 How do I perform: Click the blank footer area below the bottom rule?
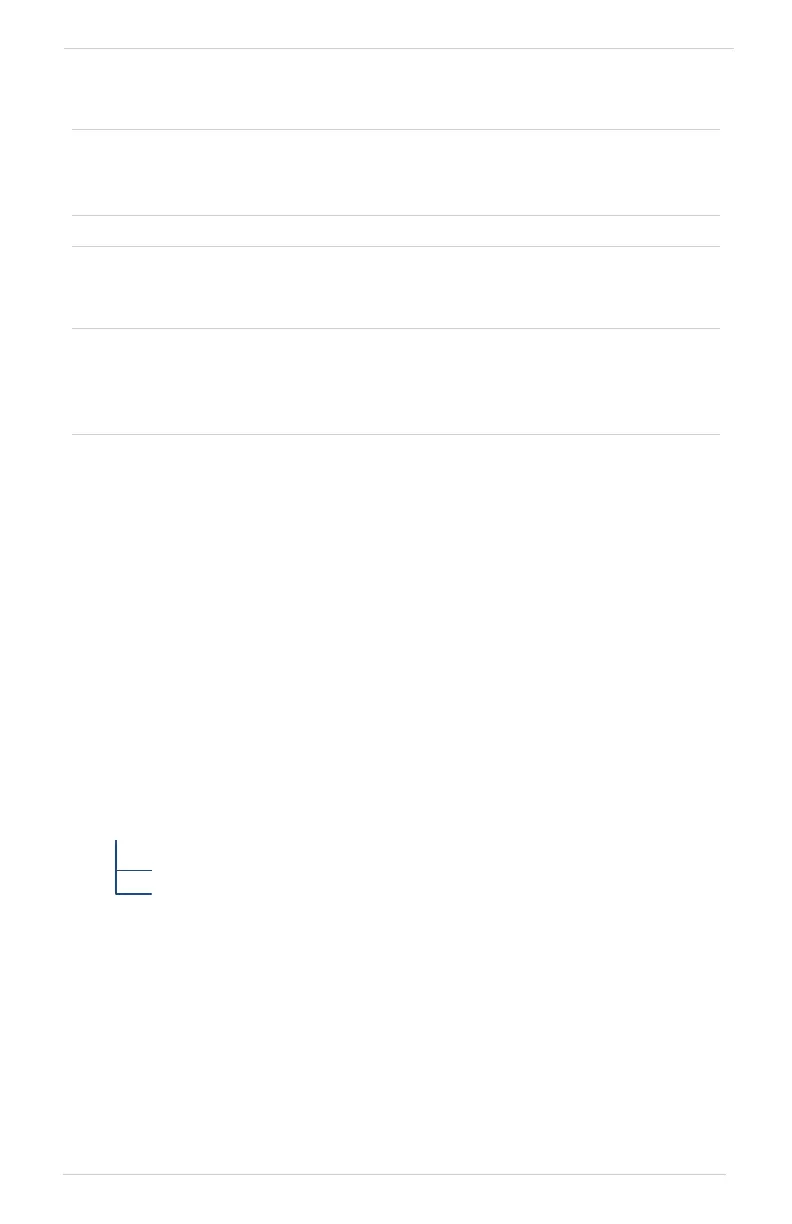click(394, 1199)
